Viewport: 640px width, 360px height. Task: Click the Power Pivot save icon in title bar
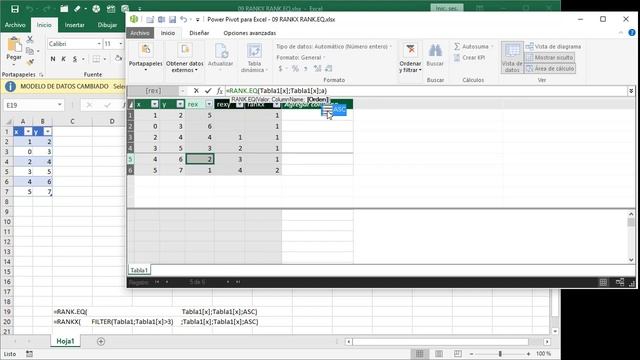(172, 19)
